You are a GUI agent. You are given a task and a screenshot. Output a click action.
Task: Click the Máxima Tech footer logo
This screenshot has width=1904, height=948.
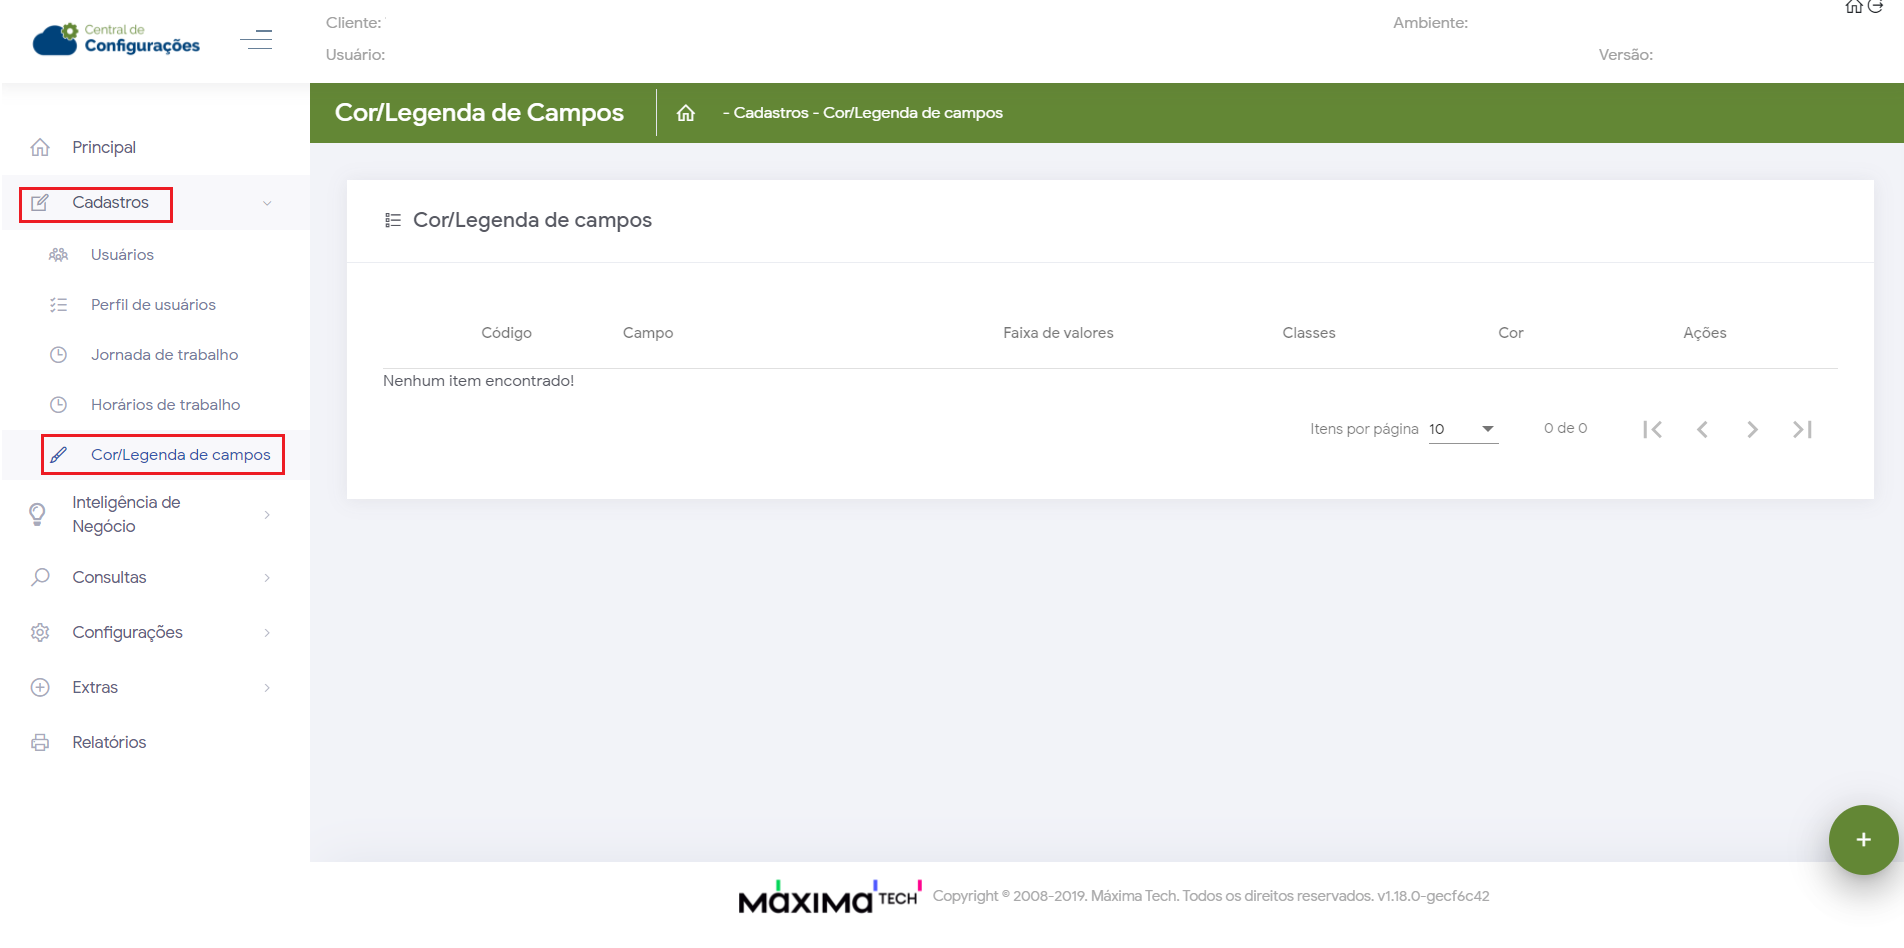(829, 897)
